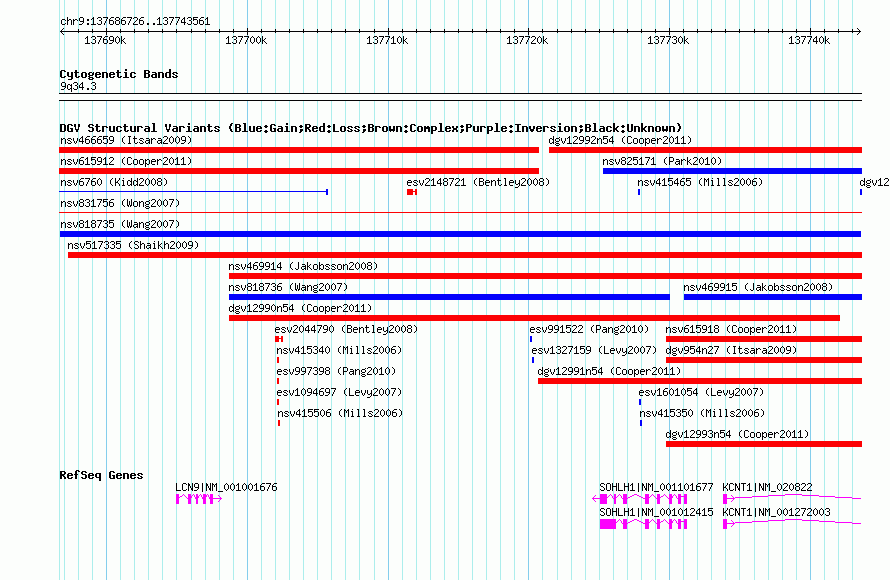890x580 pixels.
Task: Click the nsv415506 (Mills2006) red tick
Action: coord(279,423)
